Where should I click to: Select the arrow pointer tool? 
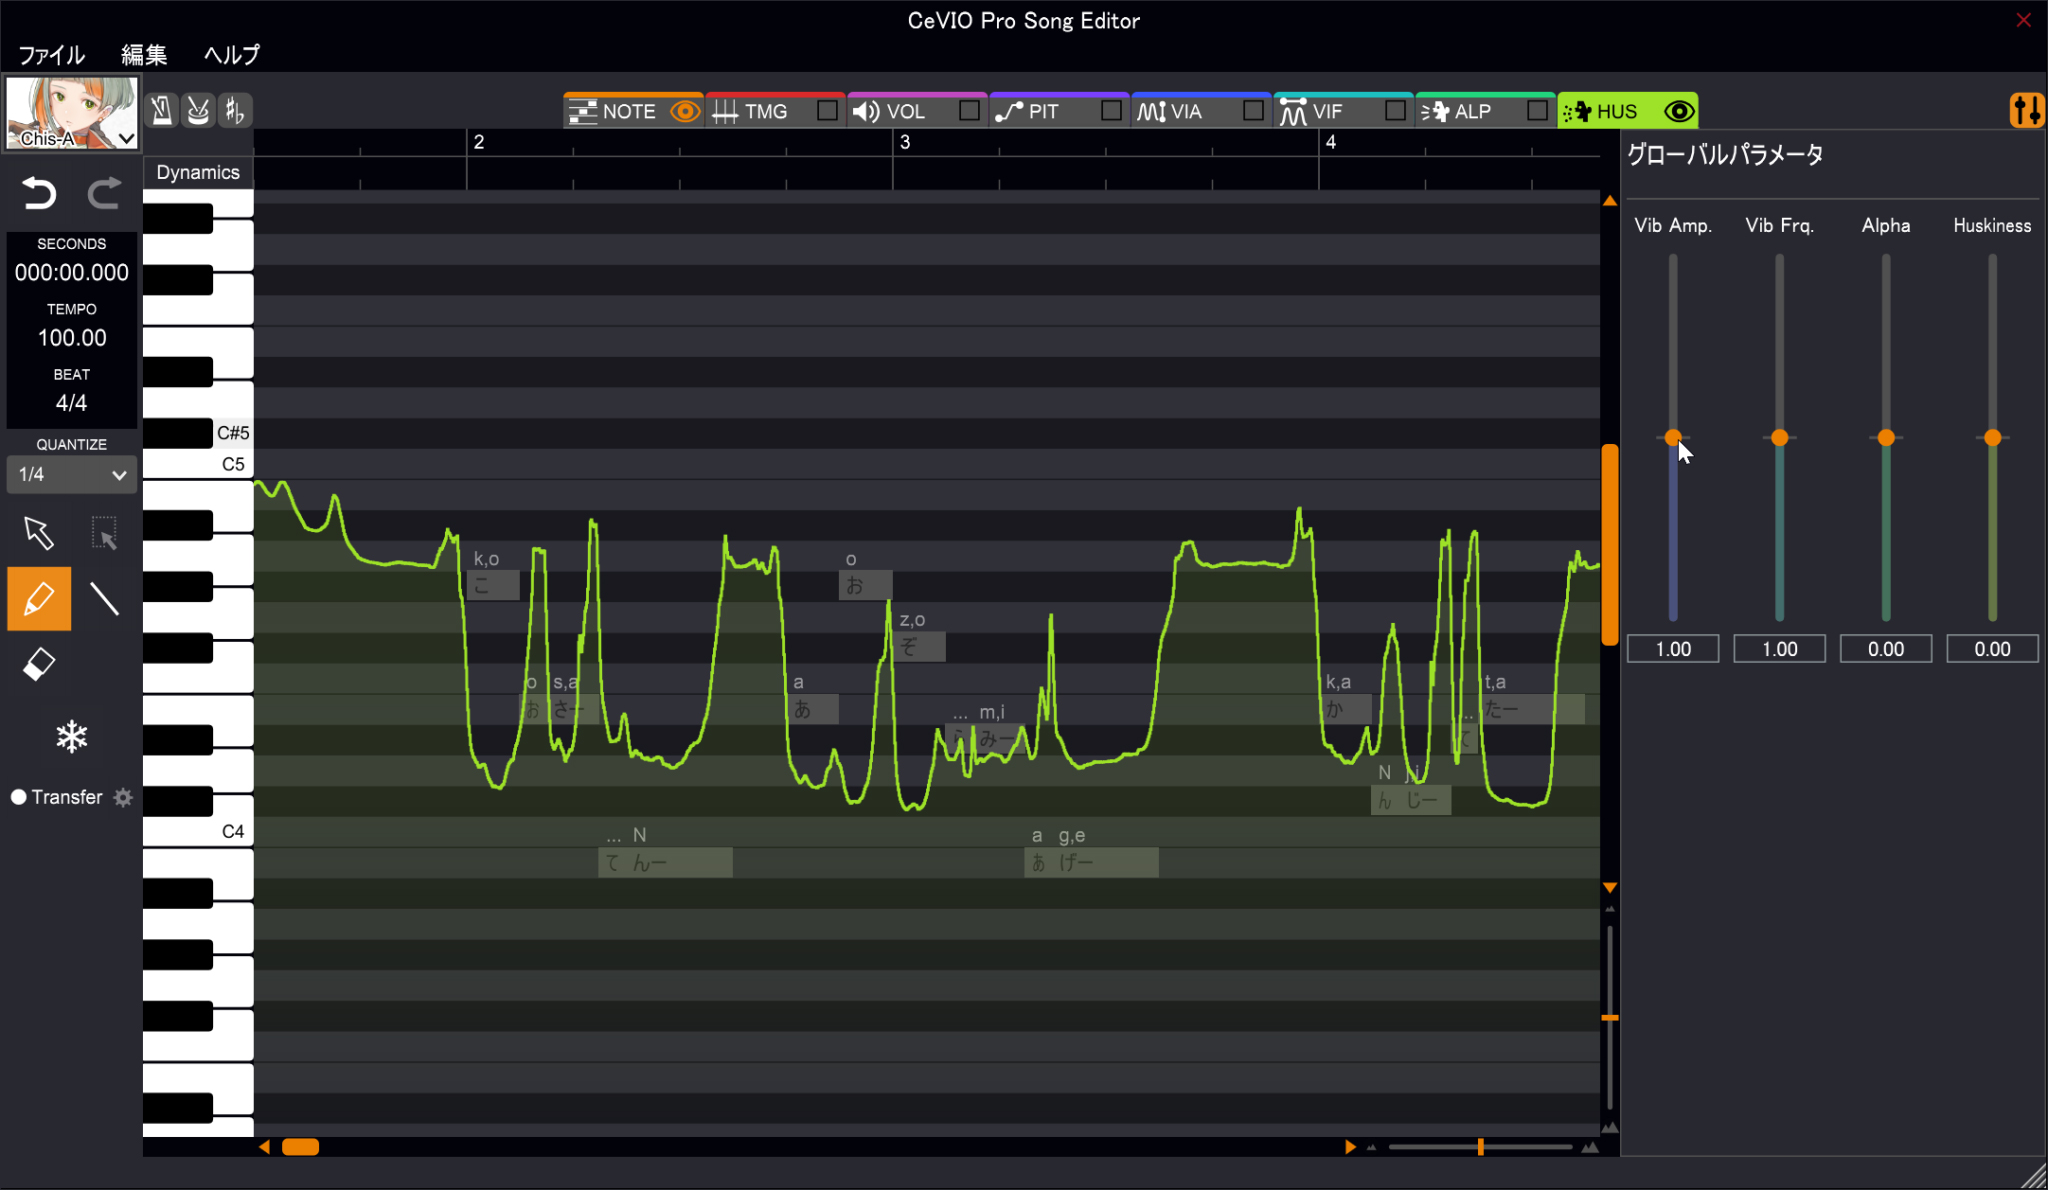click(39, 533)
